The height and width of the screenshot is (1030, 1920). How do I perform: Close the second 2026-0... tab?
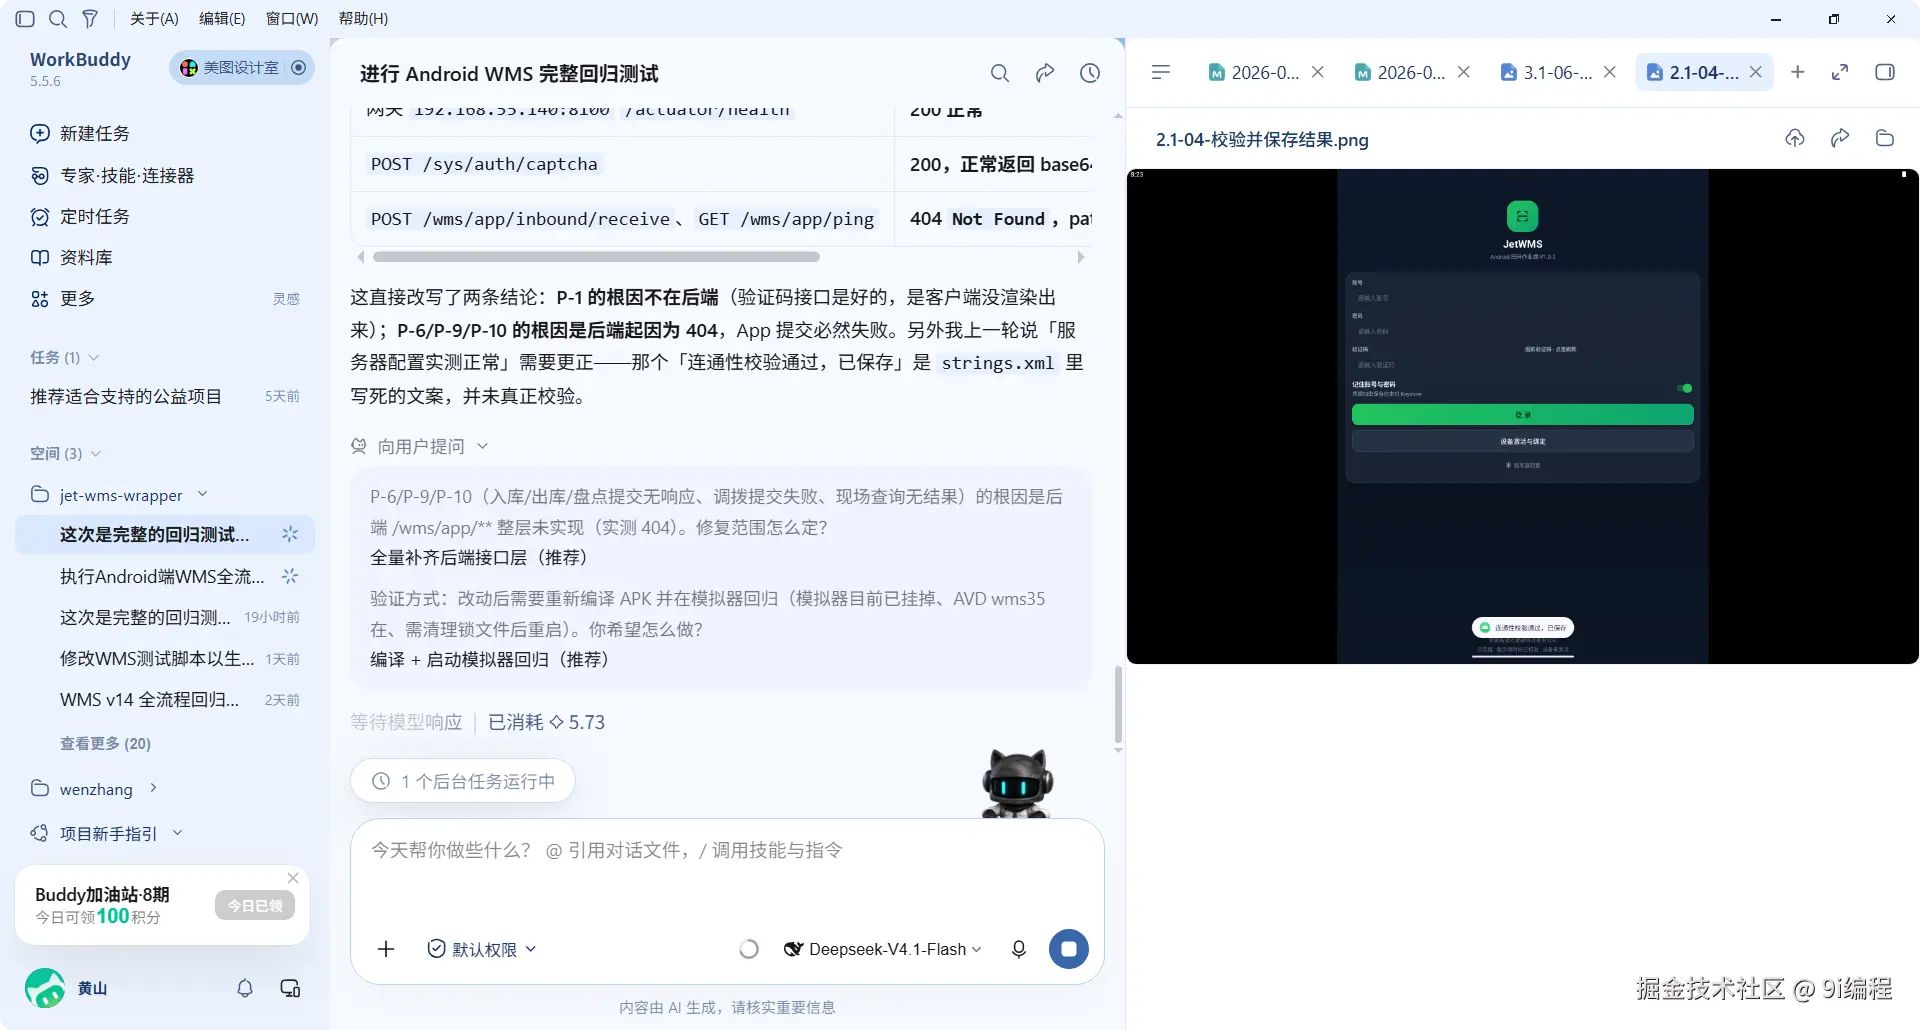1464,72
